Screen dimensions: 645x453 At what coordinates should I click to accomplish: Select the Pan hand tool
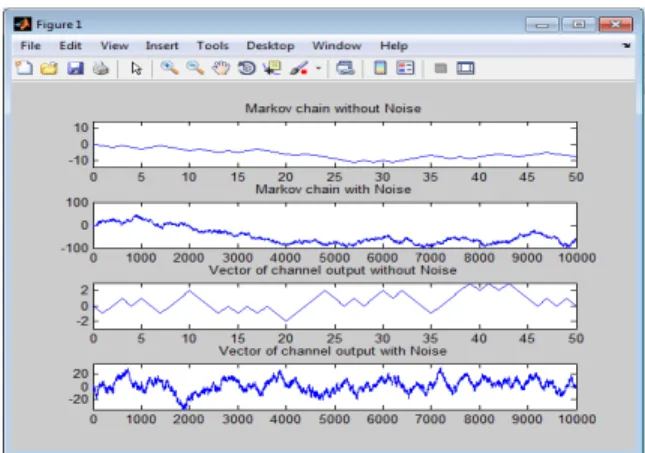pos(221,68)
